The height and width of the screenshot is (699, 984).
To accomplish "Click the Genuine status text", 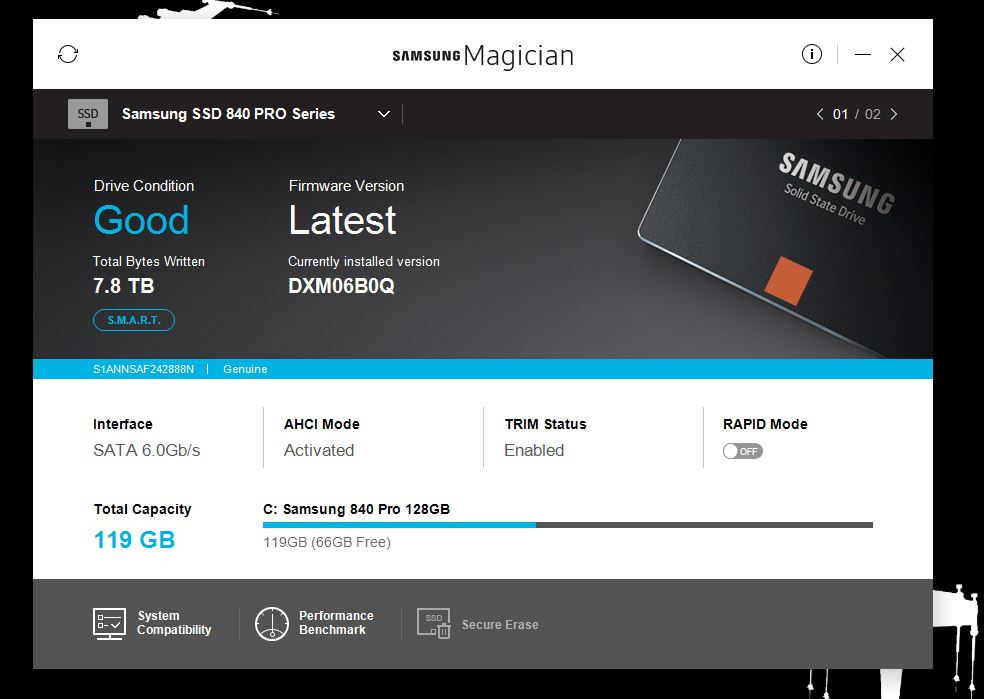I will coord(245,369).
